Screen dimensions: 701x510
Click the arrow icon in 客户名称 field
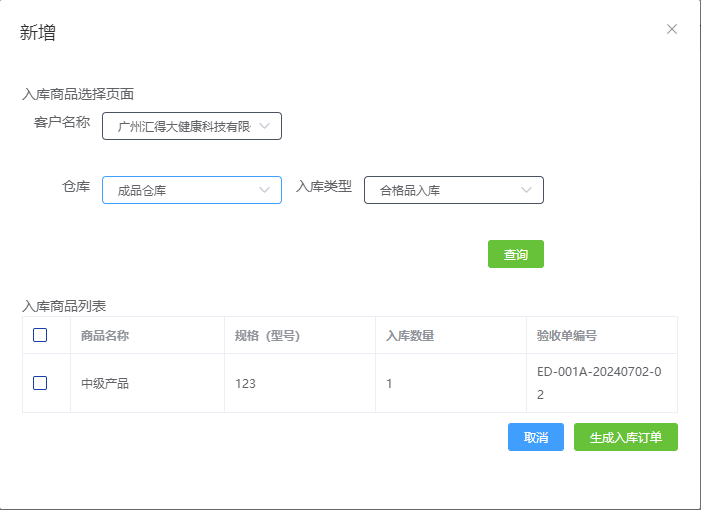264,126
